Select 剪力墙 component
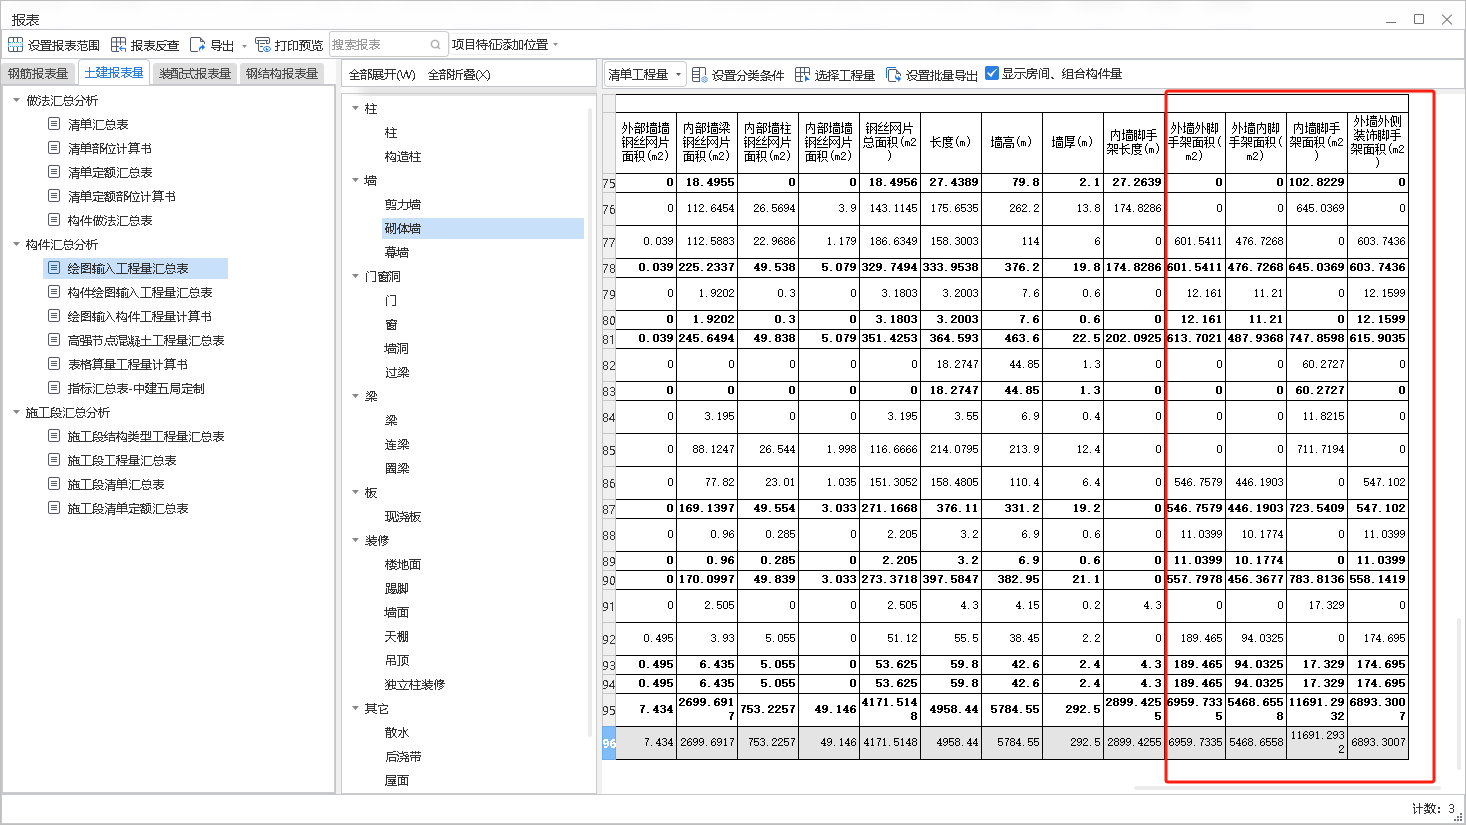The height and width of the screenshot is (825, 1466). [x=403, y=204]
